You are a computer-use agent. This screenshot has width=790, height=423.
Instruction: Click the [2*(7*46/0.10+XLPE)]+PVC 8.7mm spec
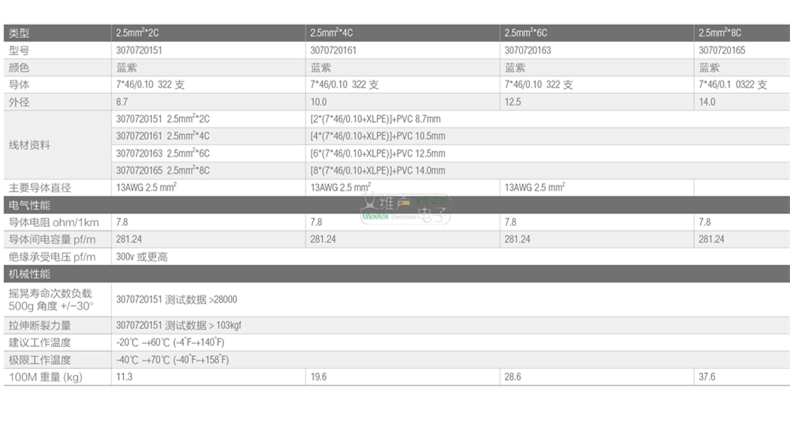[x=375, y=119]
